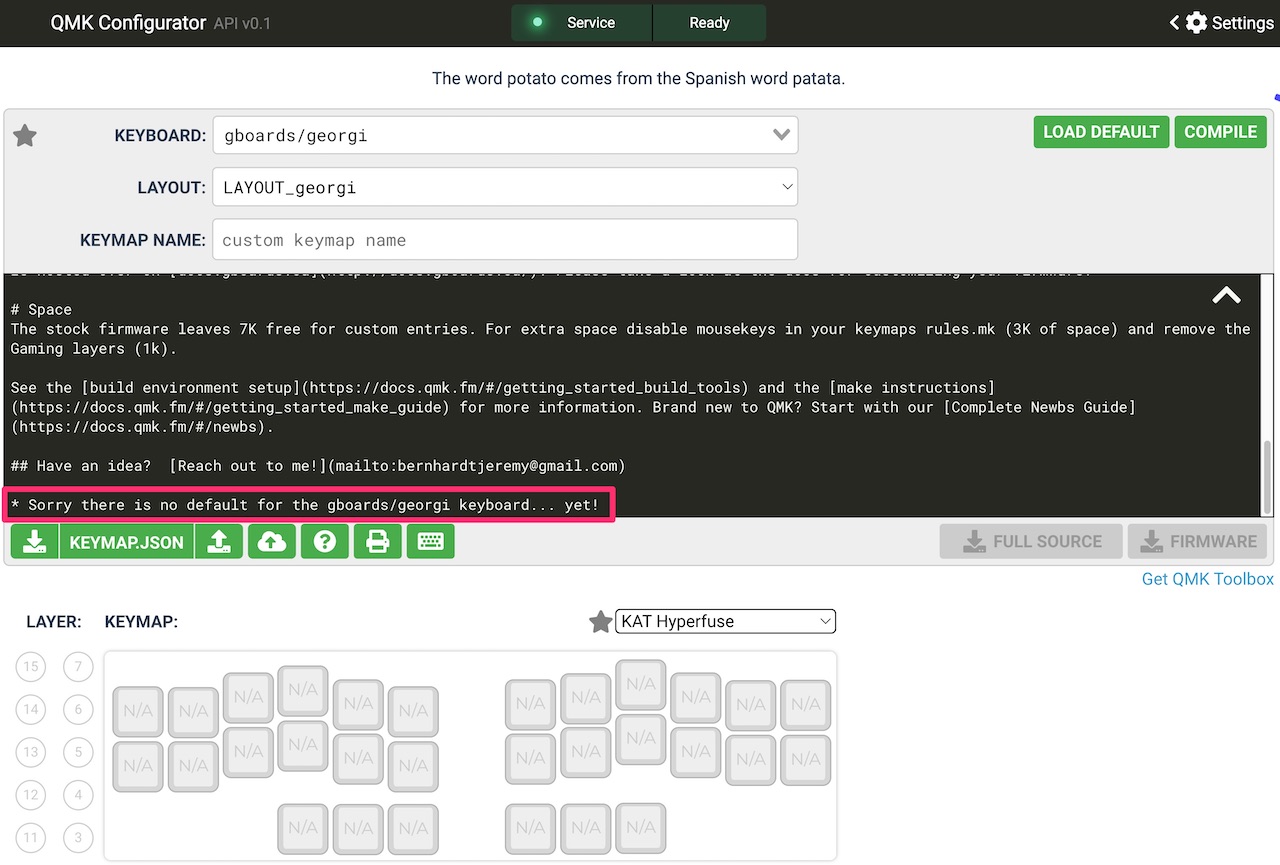Select layer 11
This screenshot has height=865, width=1280.
pyautogui.click(x=31, y=838)
